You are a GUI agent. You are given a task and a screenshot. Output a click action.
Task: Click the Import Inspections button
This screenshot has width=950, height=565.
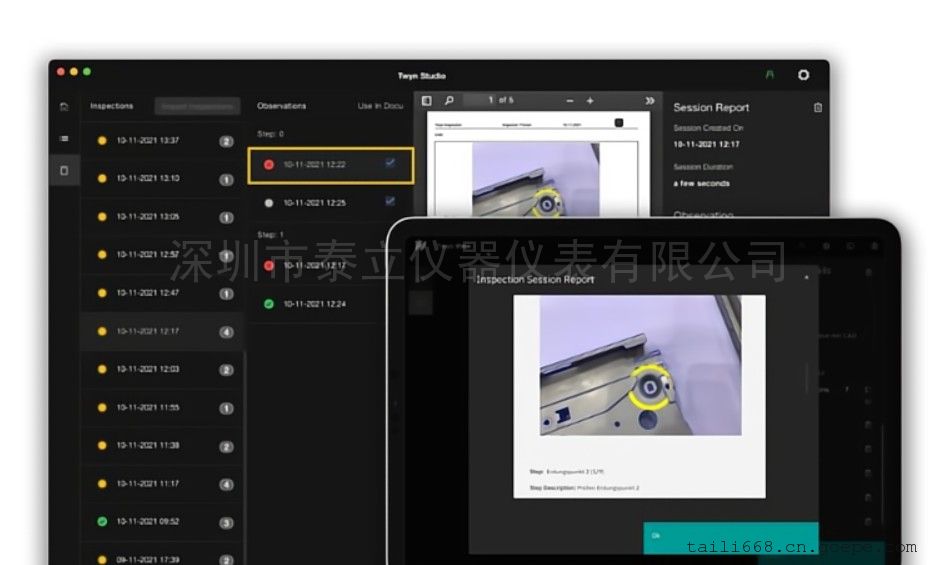tap(197, 106)
